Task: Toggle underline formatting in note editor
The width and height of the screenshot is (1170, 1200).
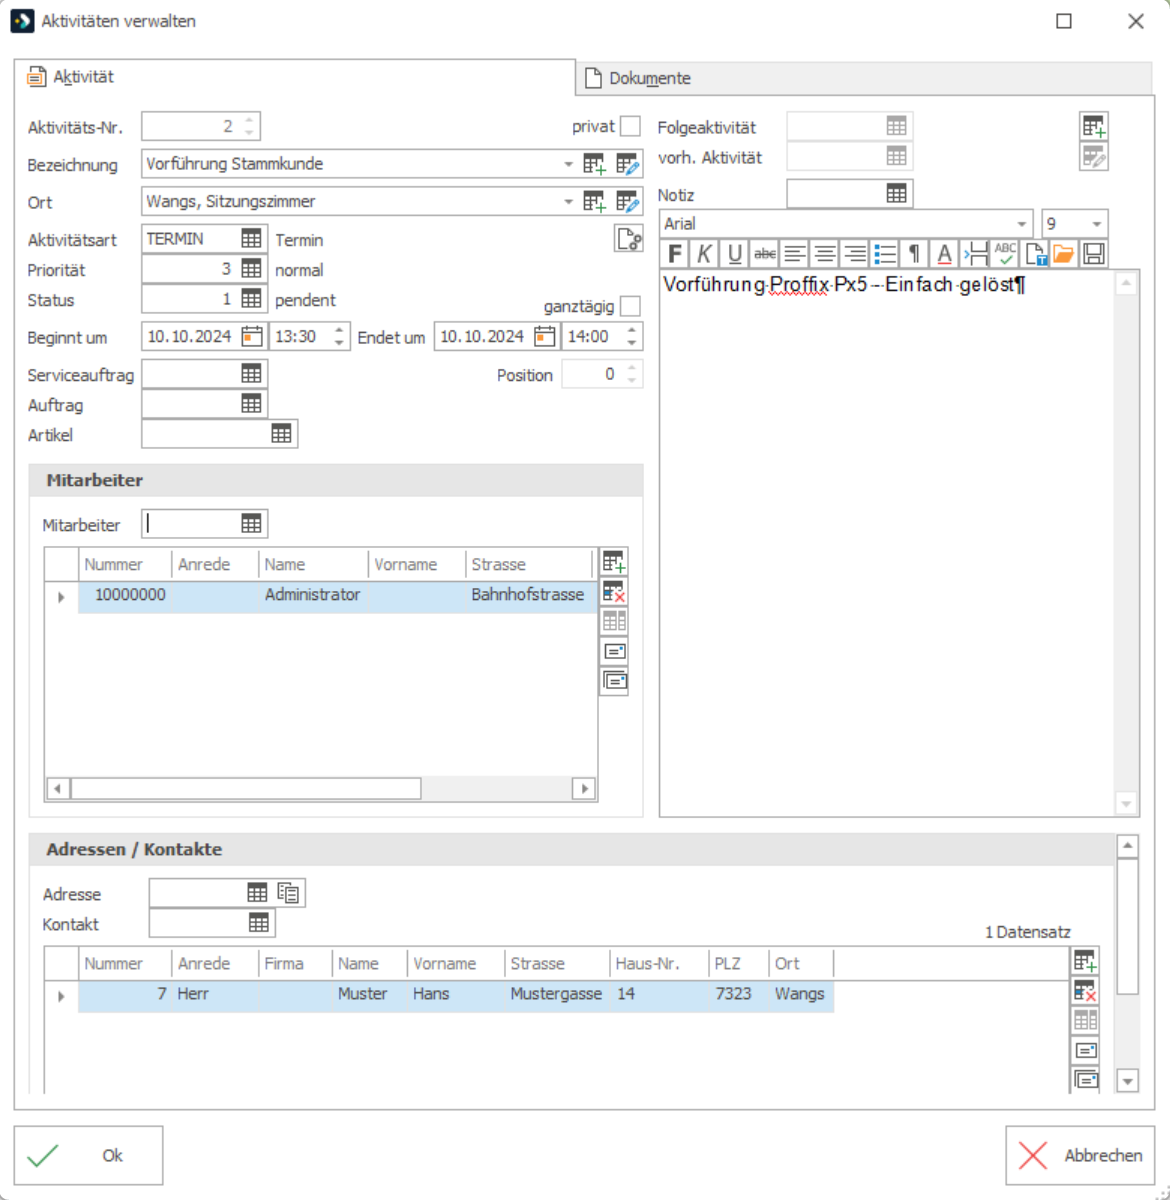Action: click(x=735, y=254)
